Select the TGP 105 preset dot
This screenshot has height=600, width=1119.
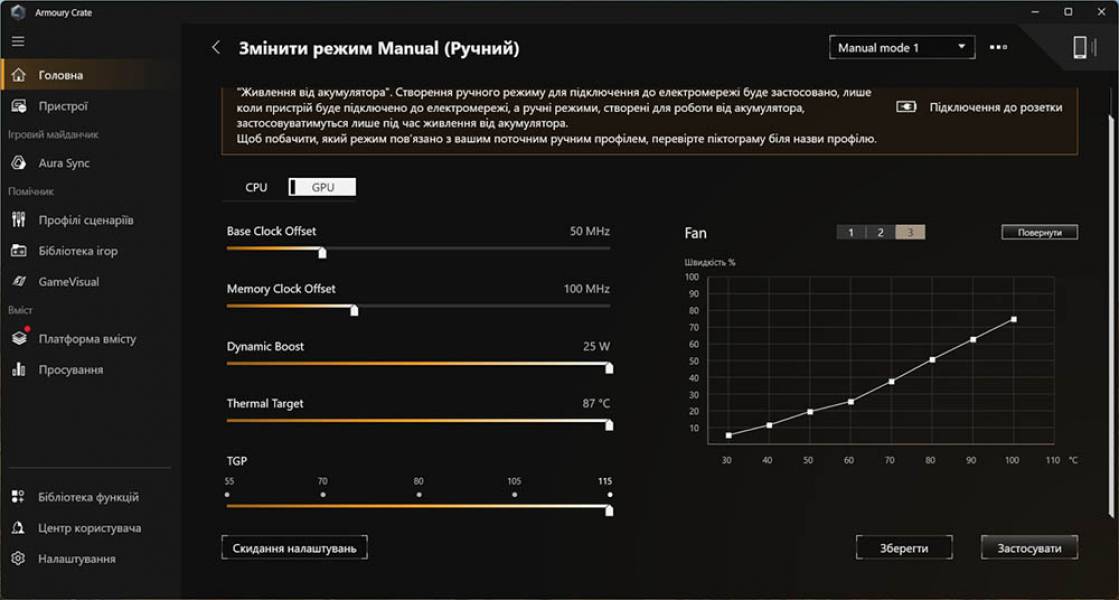coord(515,494)
